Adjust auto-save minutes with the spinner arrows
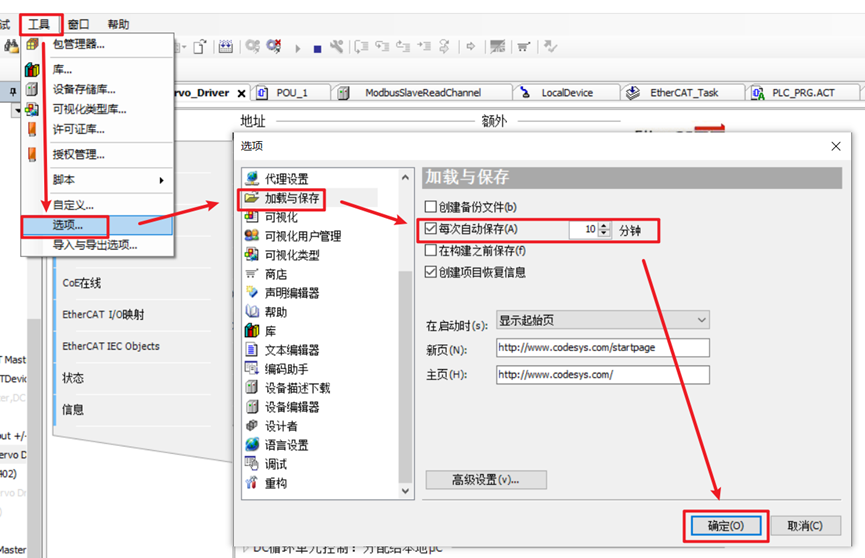This screenshot has width=865, height=558. click(604, 230)
